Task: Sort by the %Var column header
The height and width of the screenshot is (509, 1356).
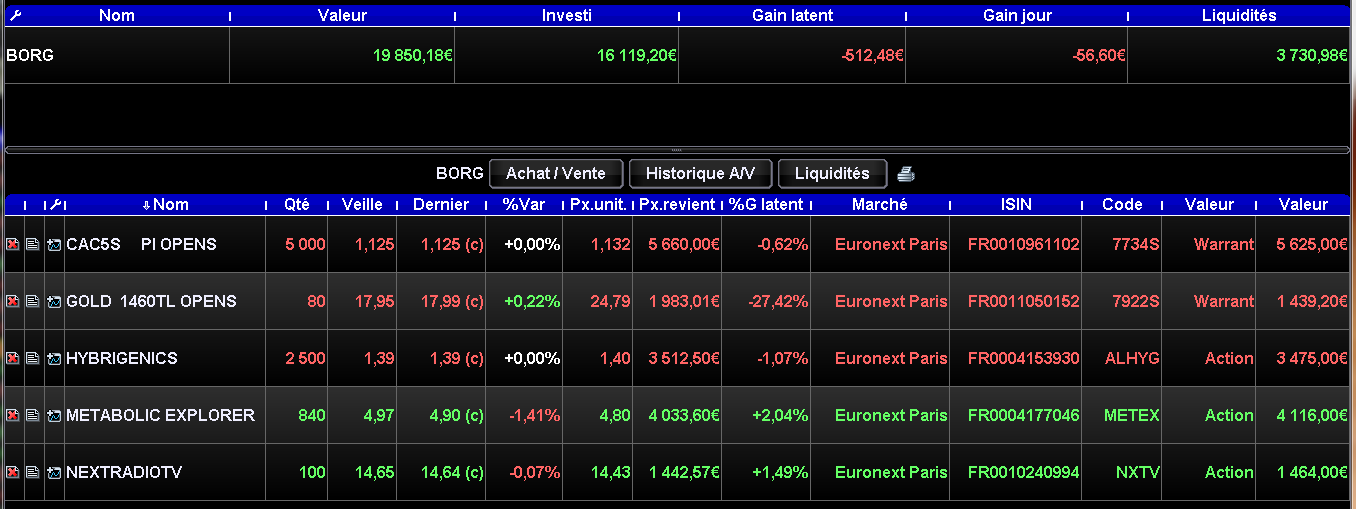Action: 524,205
